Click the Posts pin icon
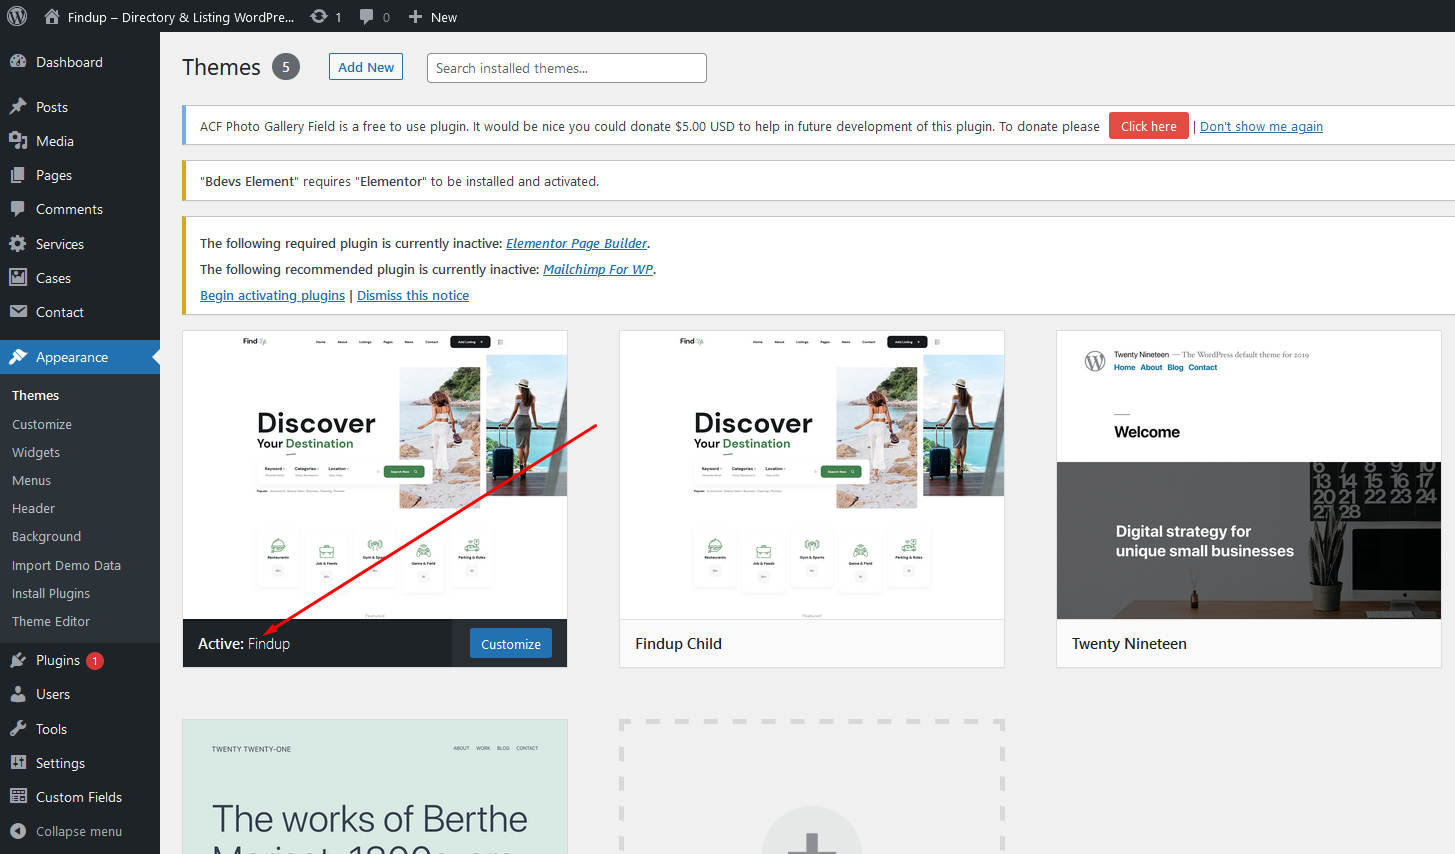The image size is (1455, 854). tap(18, 107)
